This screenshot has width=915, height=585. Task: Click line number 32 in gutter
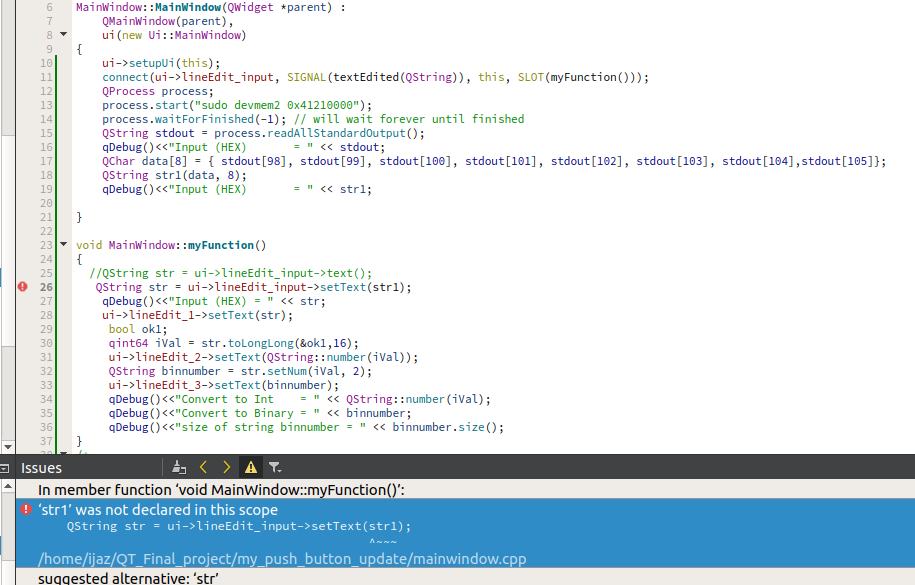(46, 371)
